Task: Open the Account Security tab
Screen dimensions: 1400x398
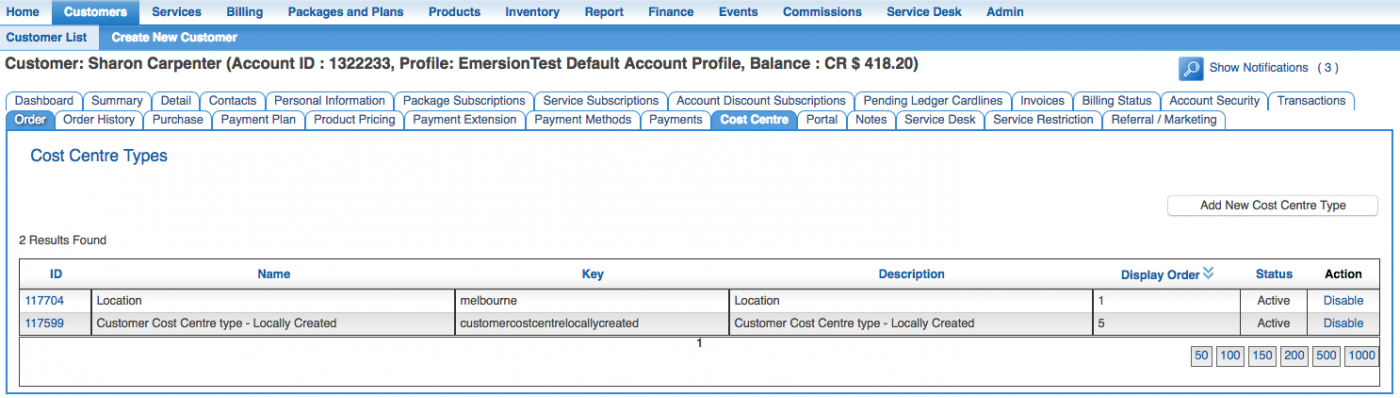Action: point(1214,101)
